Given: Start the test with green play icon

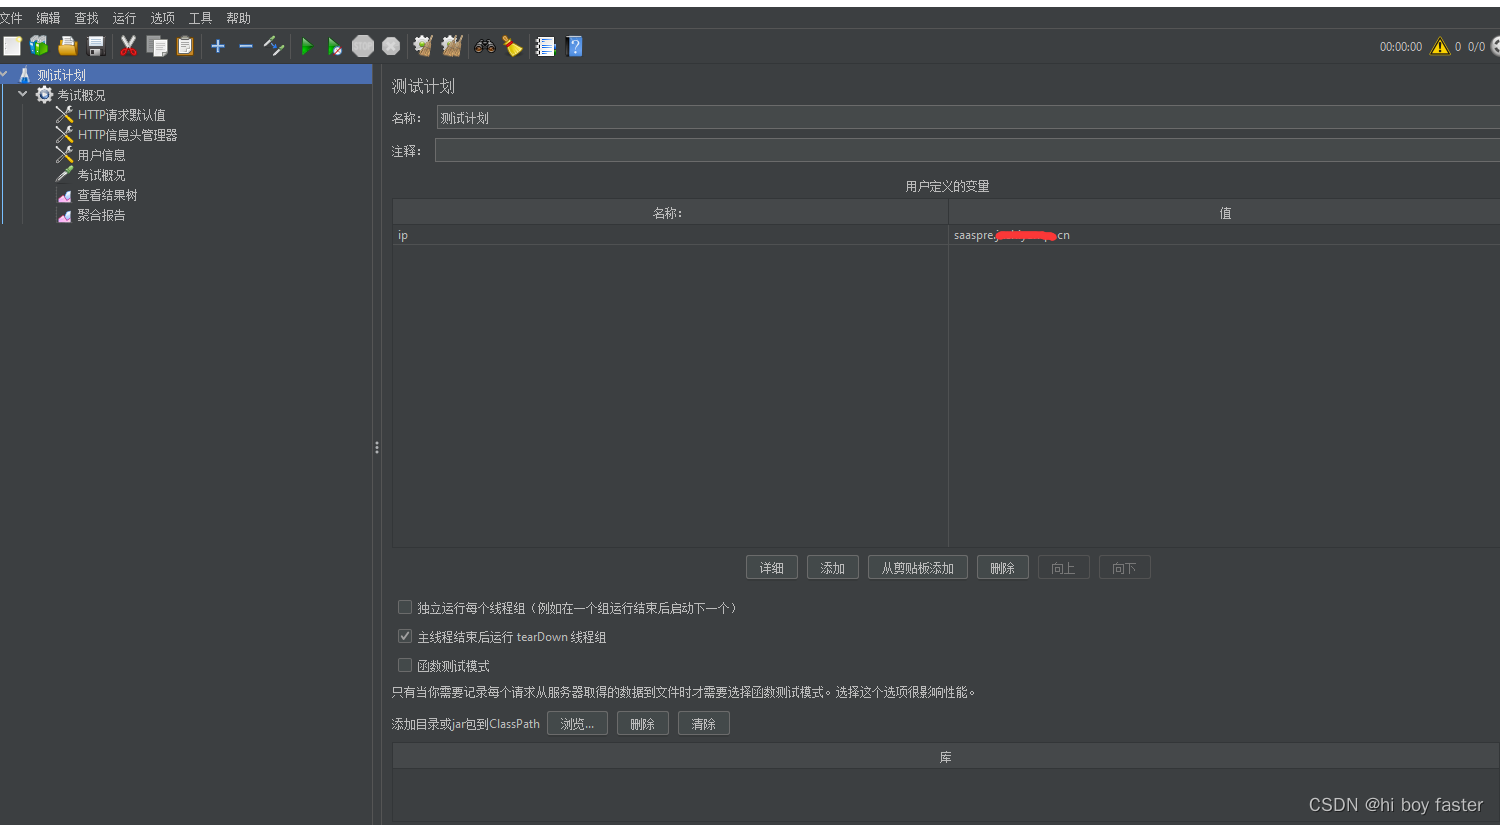Looking at the screenshot, I should pos(307,46).
